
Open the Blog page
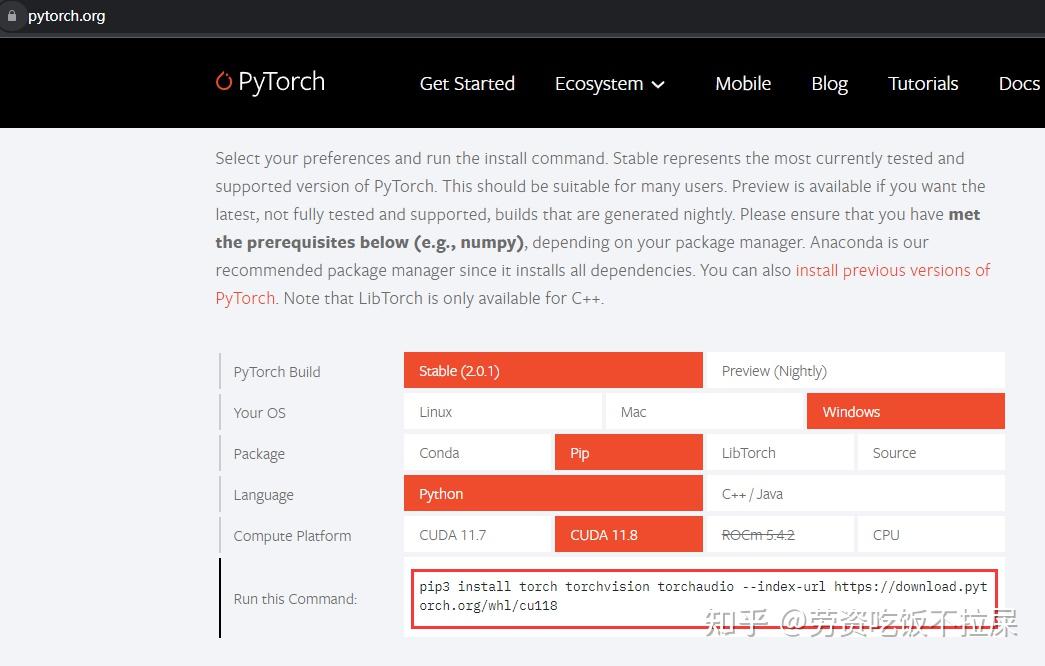[829, 84]
